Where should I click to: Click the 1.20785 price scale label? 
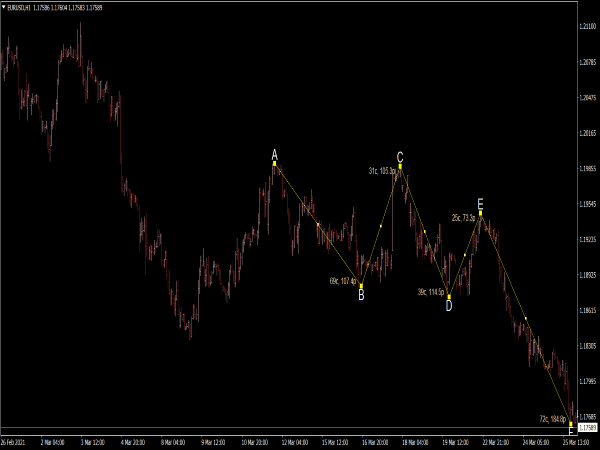[x=588, y=62]
